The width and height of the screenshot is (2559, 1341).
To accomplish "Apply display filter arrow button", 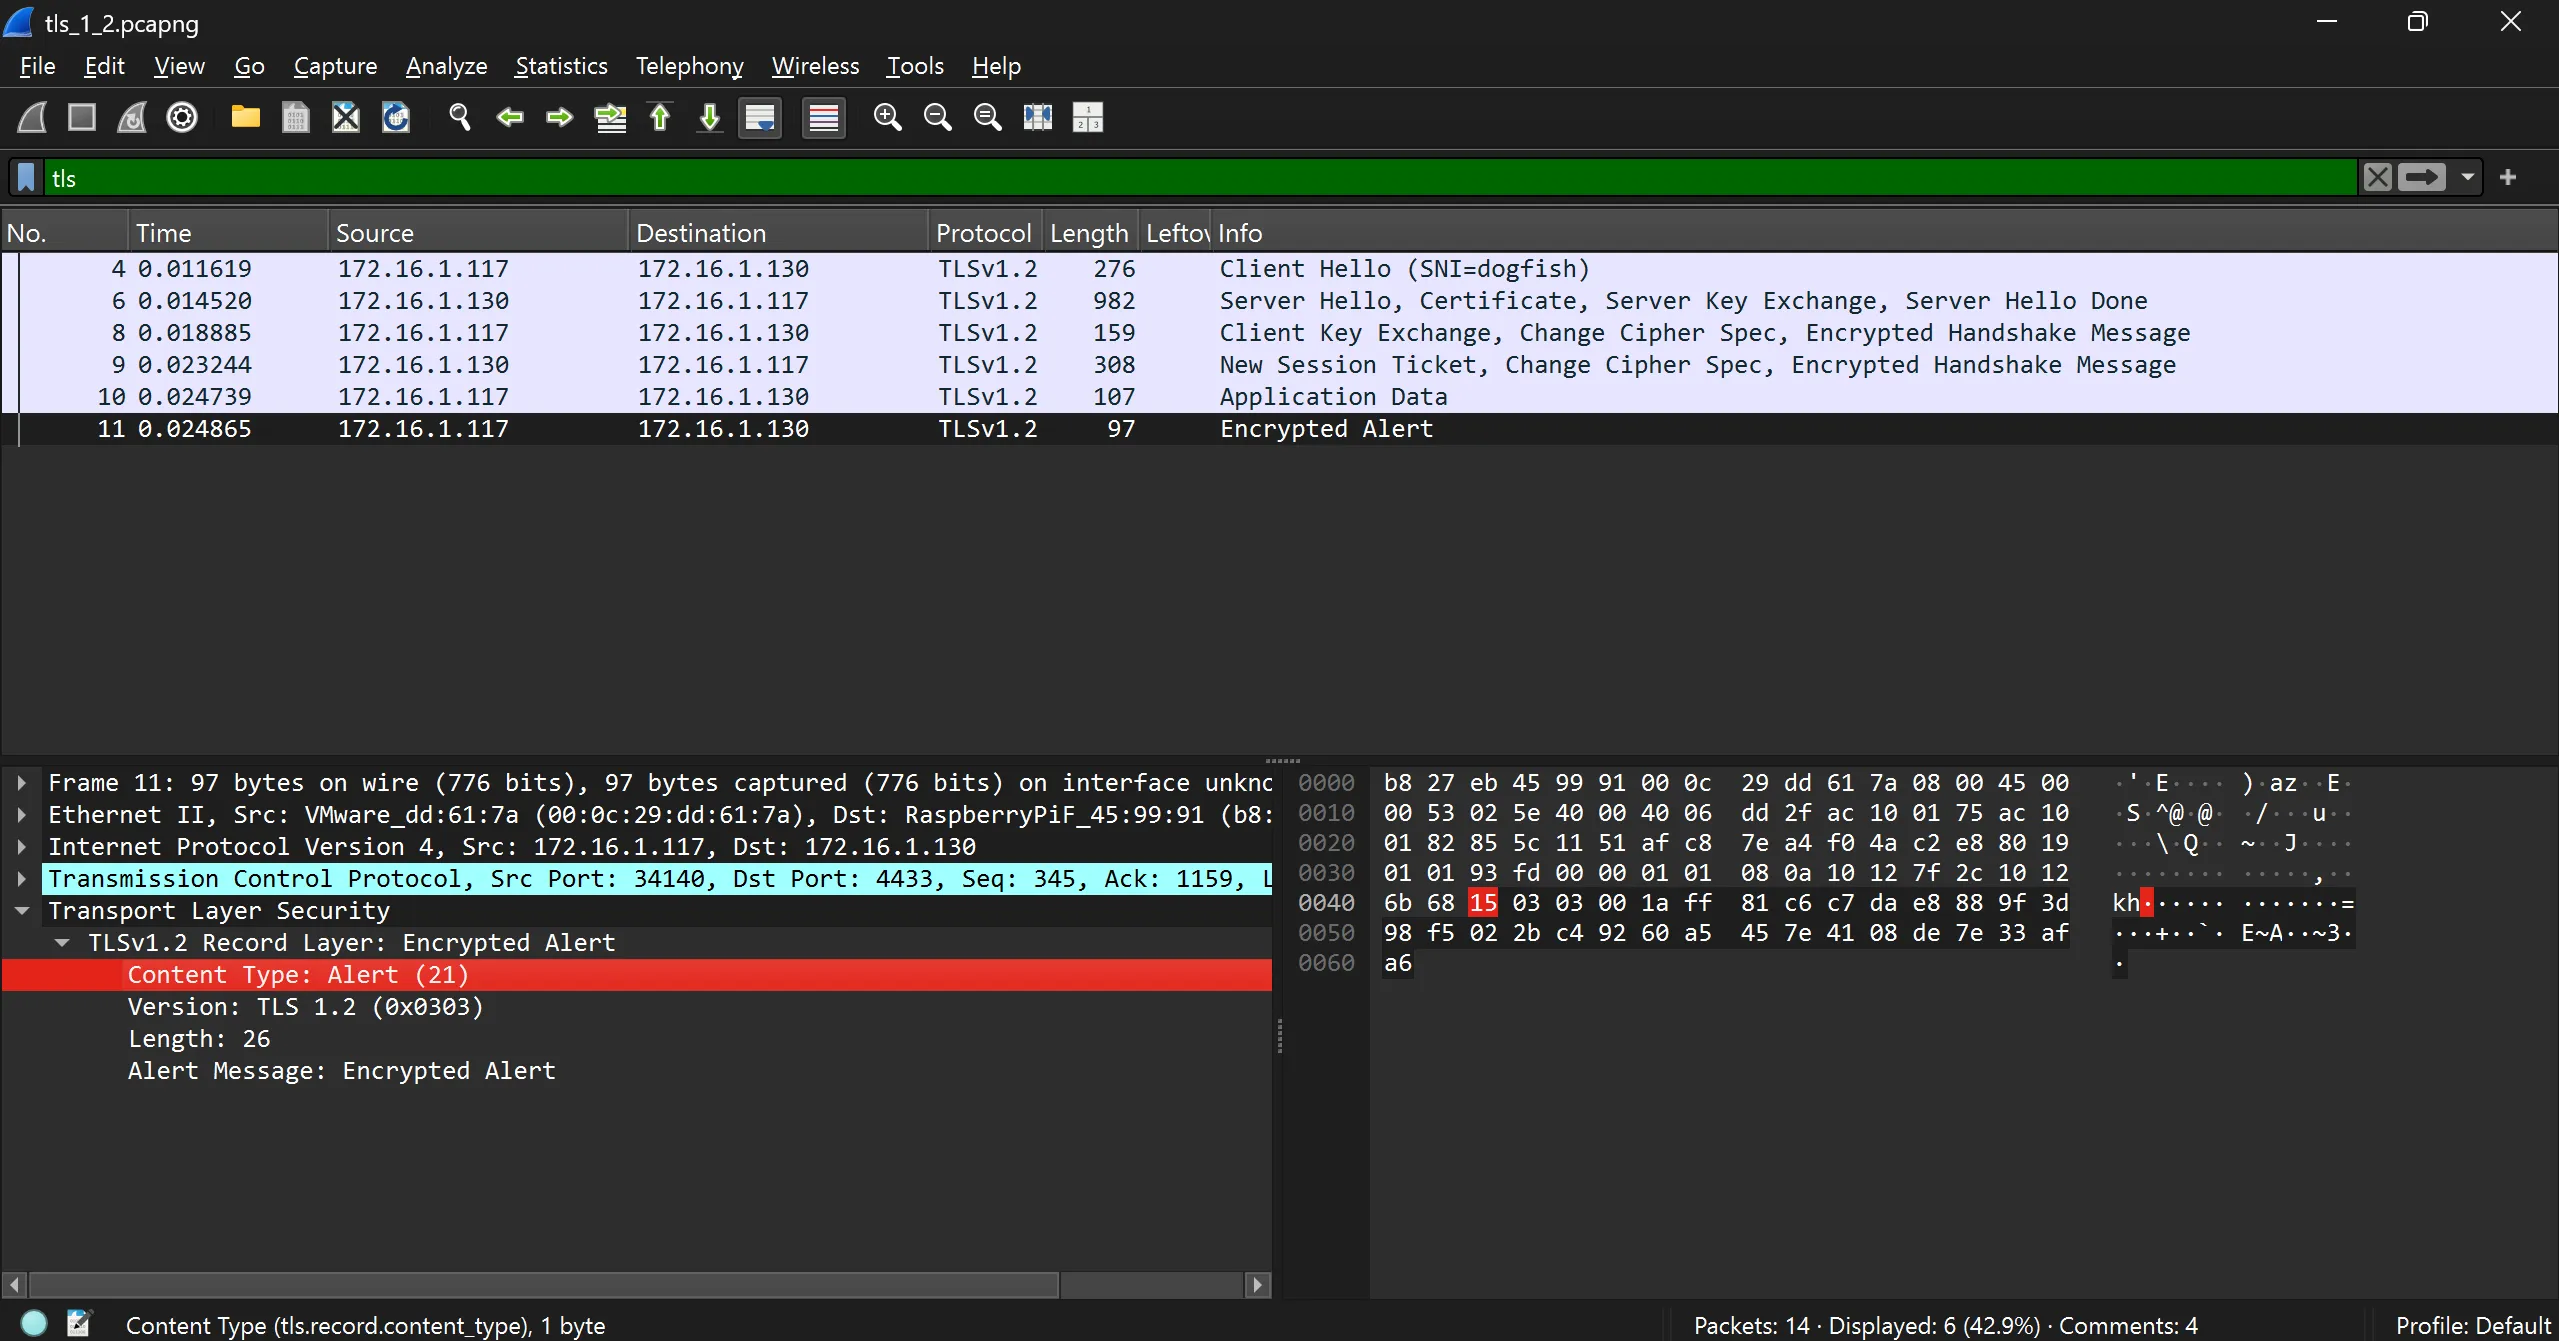I will [x=2421, y=178].
